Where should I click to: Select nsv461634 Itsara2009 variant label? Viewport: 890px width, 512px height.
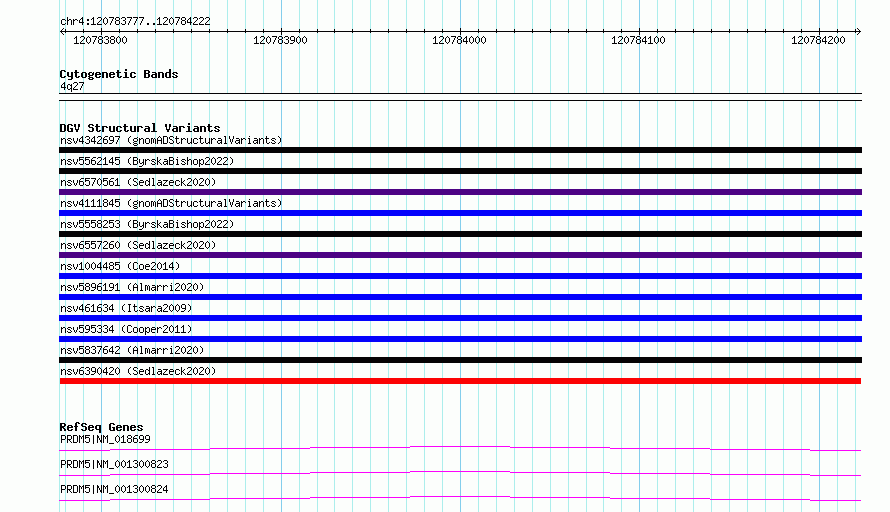[126, 308]
